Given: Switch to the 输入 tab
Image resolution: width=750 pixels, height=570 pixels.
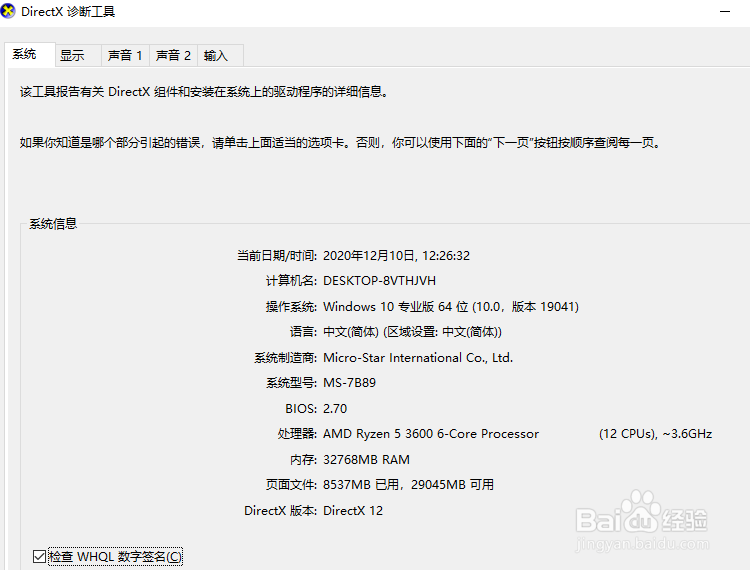Looking at the screenshot, I should click(x=220, y=55).
